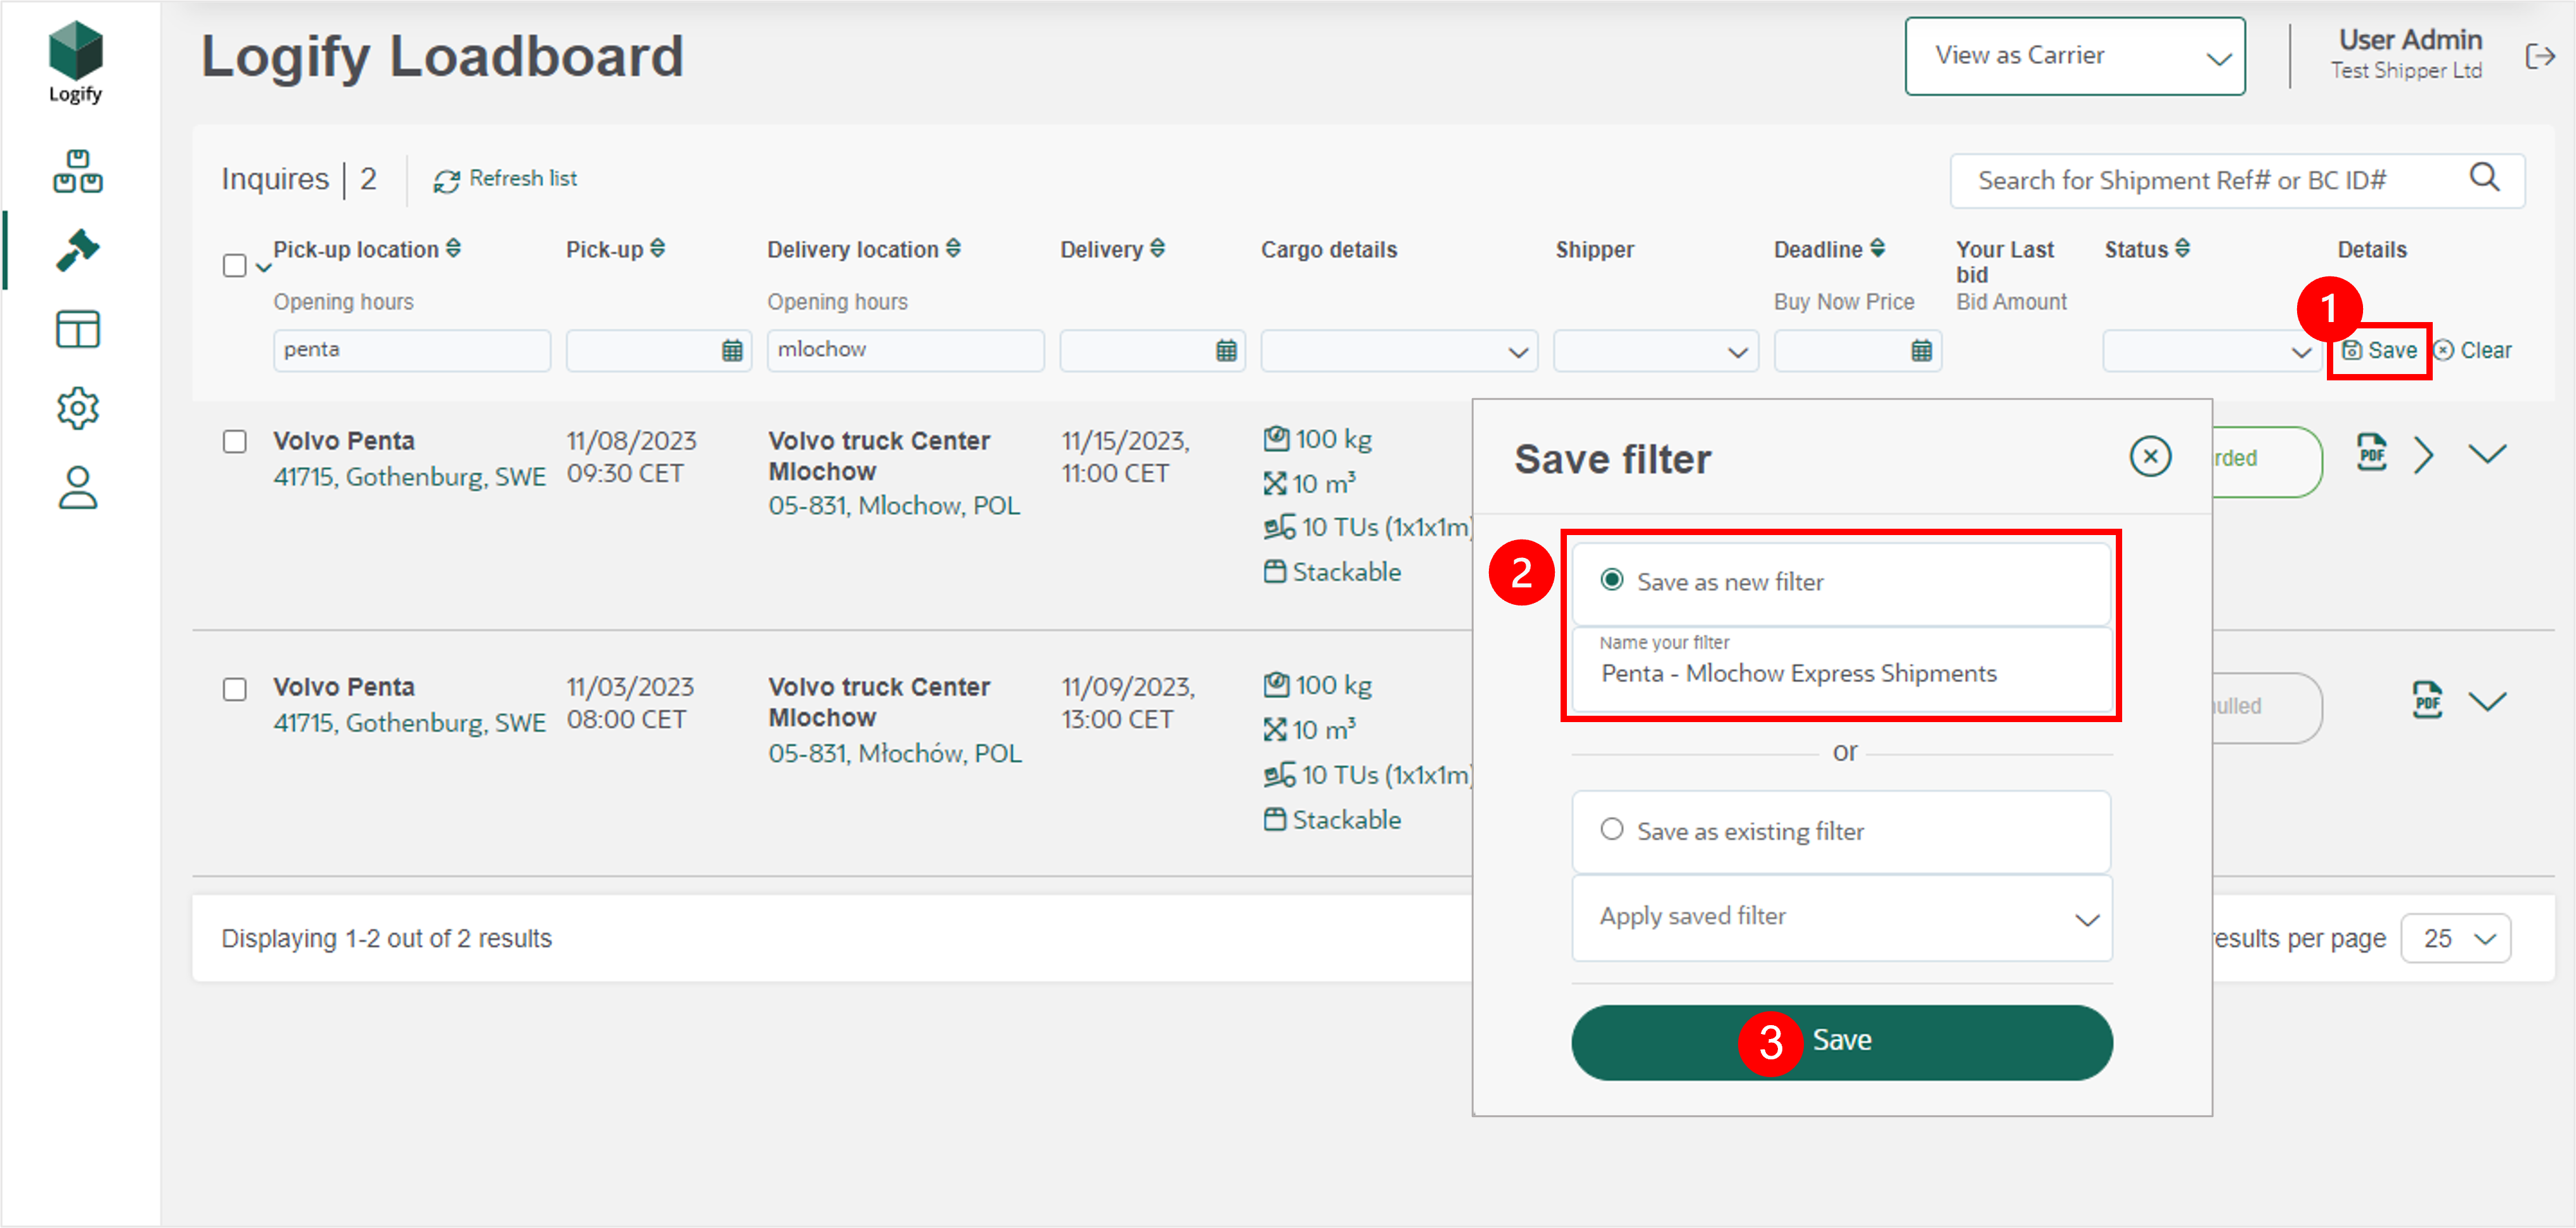Click the Refresh list icon
The height and width of the screenshot is (1228, 2576).
coord(446,180)
